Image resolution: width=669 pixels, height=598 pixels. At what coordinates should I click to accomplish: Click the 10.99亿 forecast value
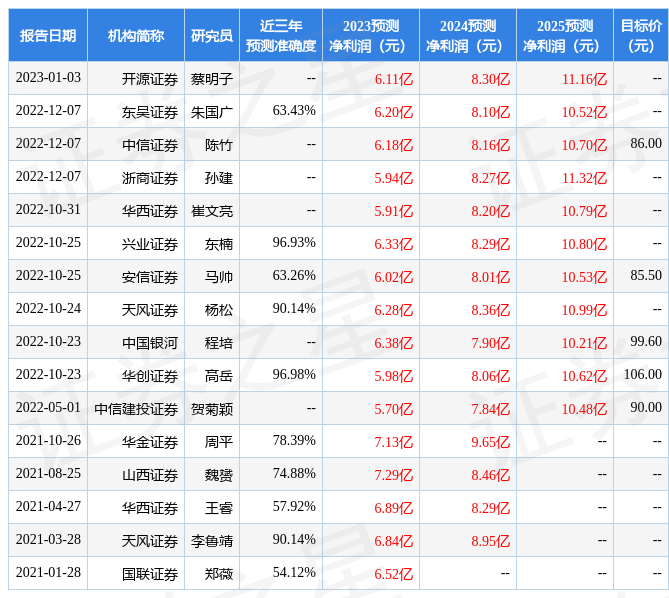click(x=584, y=310)
